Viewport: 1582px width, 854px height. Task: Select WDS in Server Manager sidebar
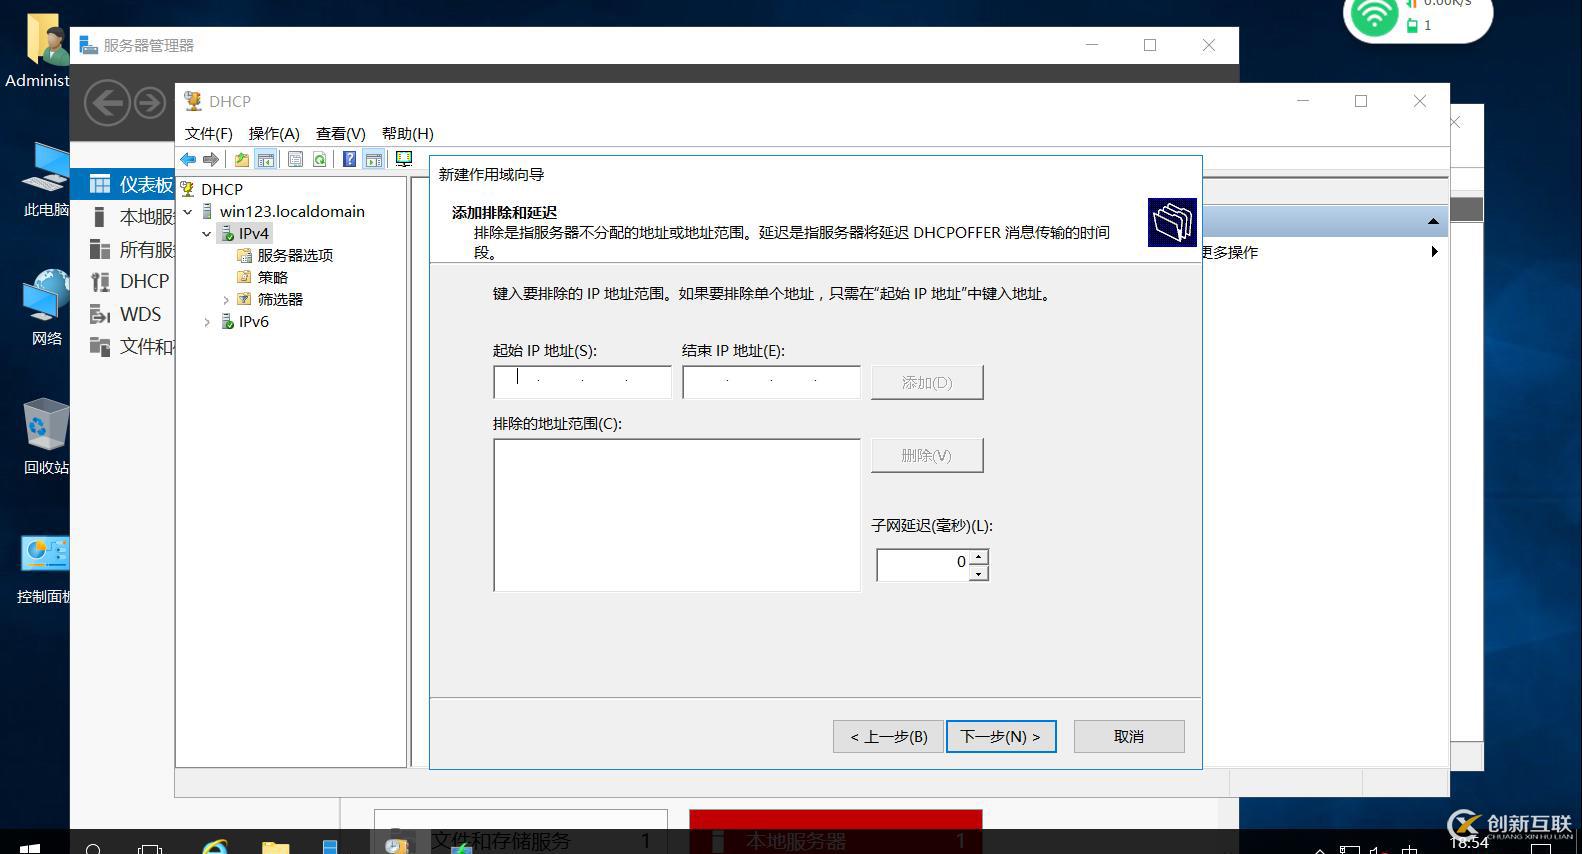125,314
